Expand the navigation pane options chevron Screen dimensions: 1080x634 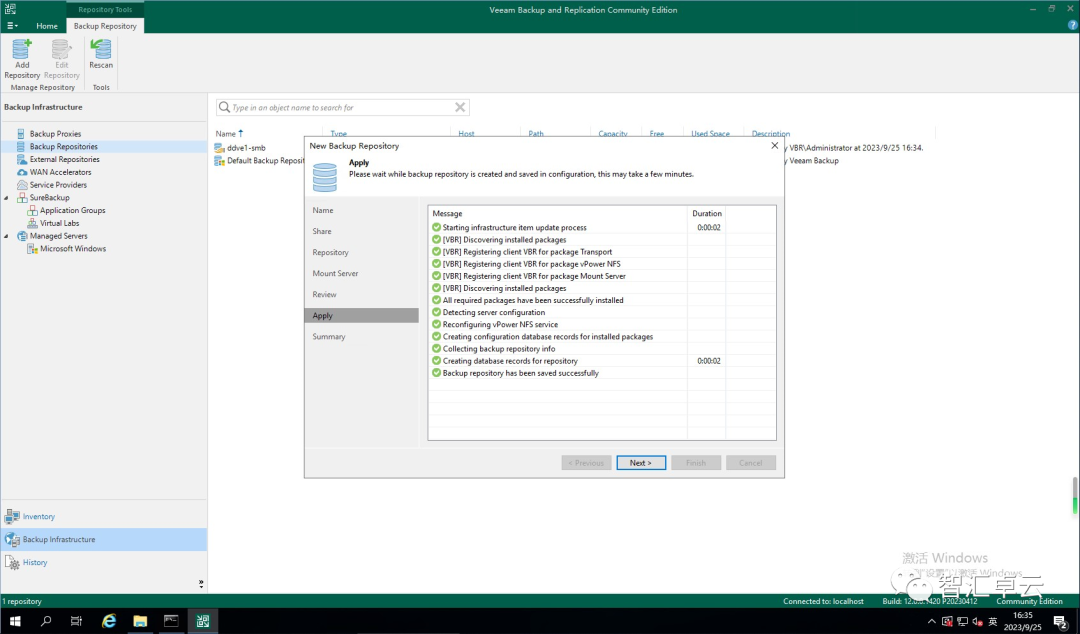click(x=200, y=584)
